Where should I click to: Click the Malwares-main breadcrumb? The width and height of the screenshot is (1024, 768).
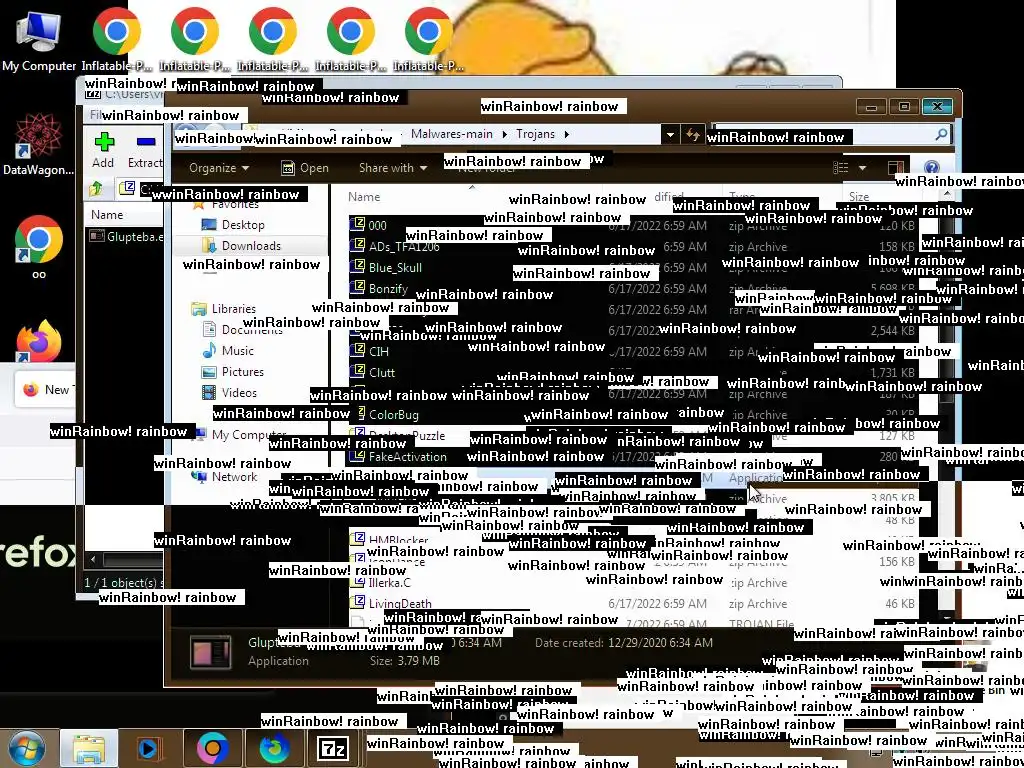tap(452, 134)
